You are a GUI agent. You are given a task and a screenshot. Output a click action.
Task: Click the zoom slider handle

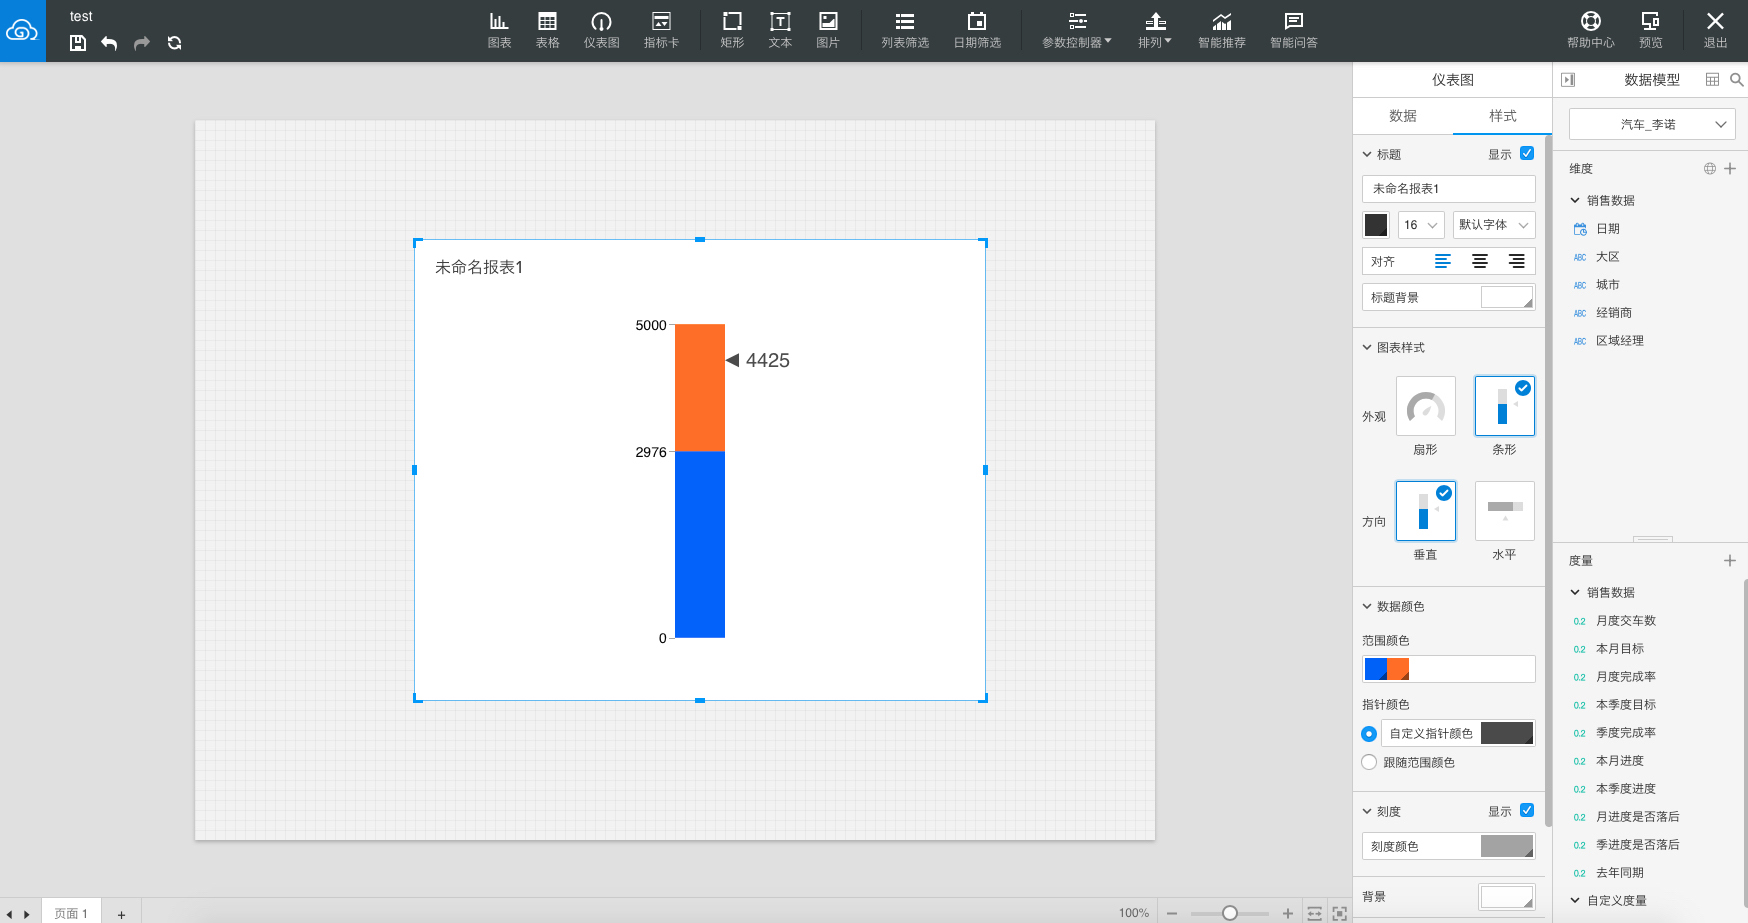tap(1230, 913)
